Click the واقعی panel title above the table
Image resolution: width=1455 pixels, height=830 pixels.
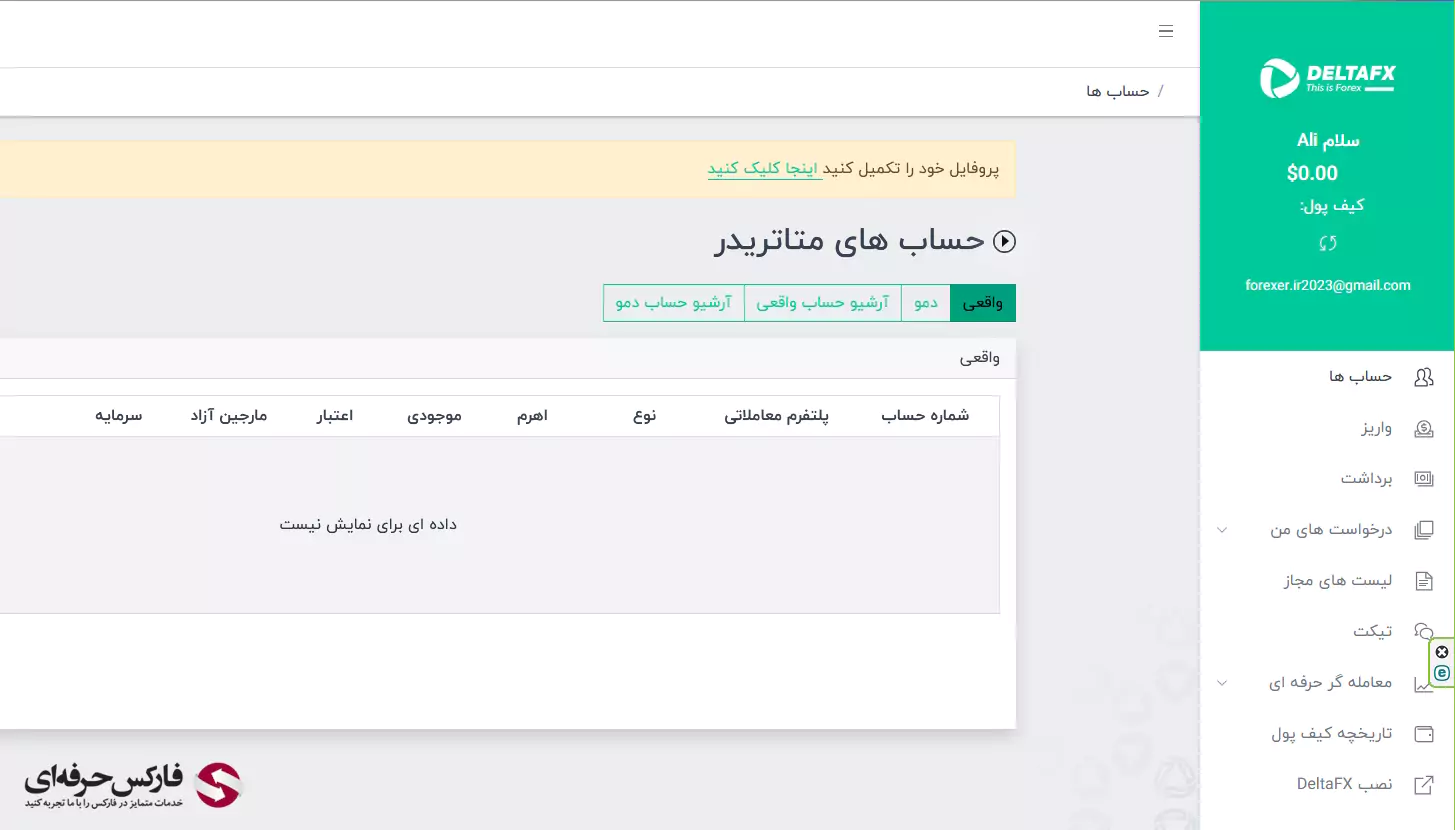pyautogui.click(x=980, y=358)
